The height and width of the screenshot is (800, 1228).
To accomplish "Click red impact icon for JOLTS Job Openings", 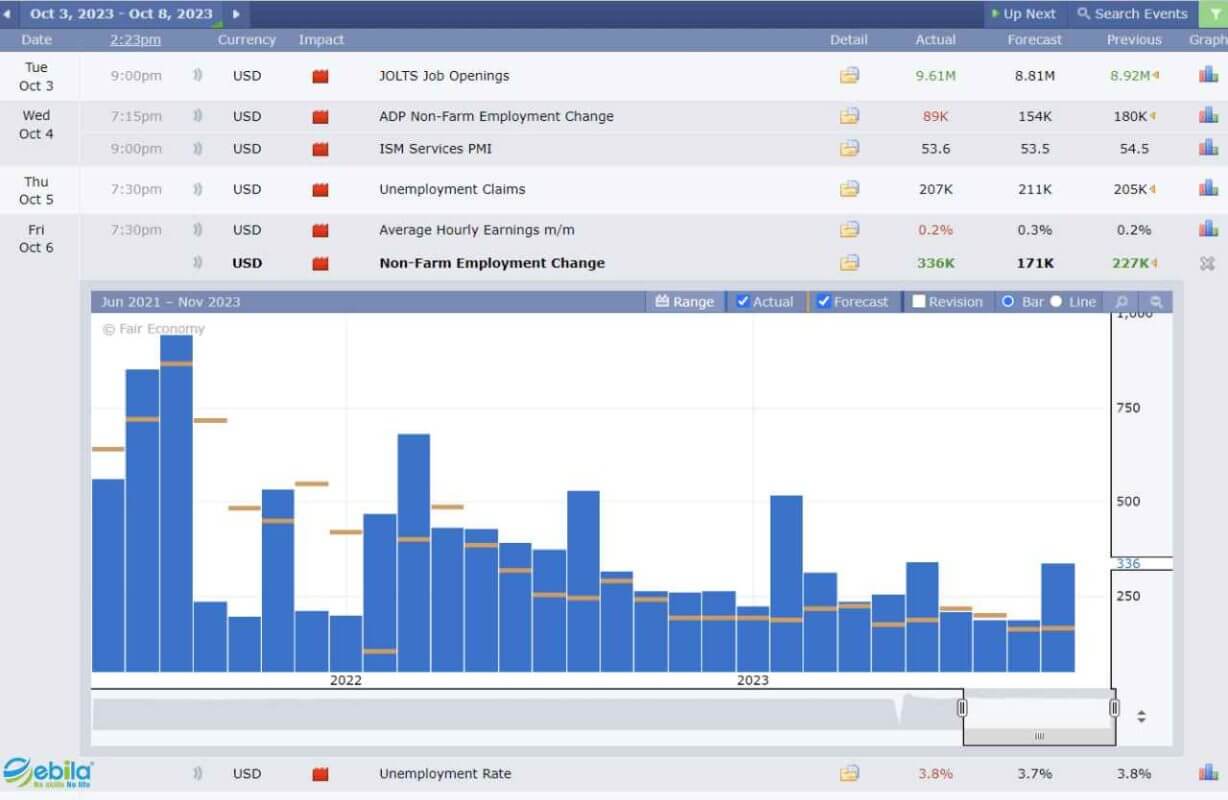I will 320,76.
